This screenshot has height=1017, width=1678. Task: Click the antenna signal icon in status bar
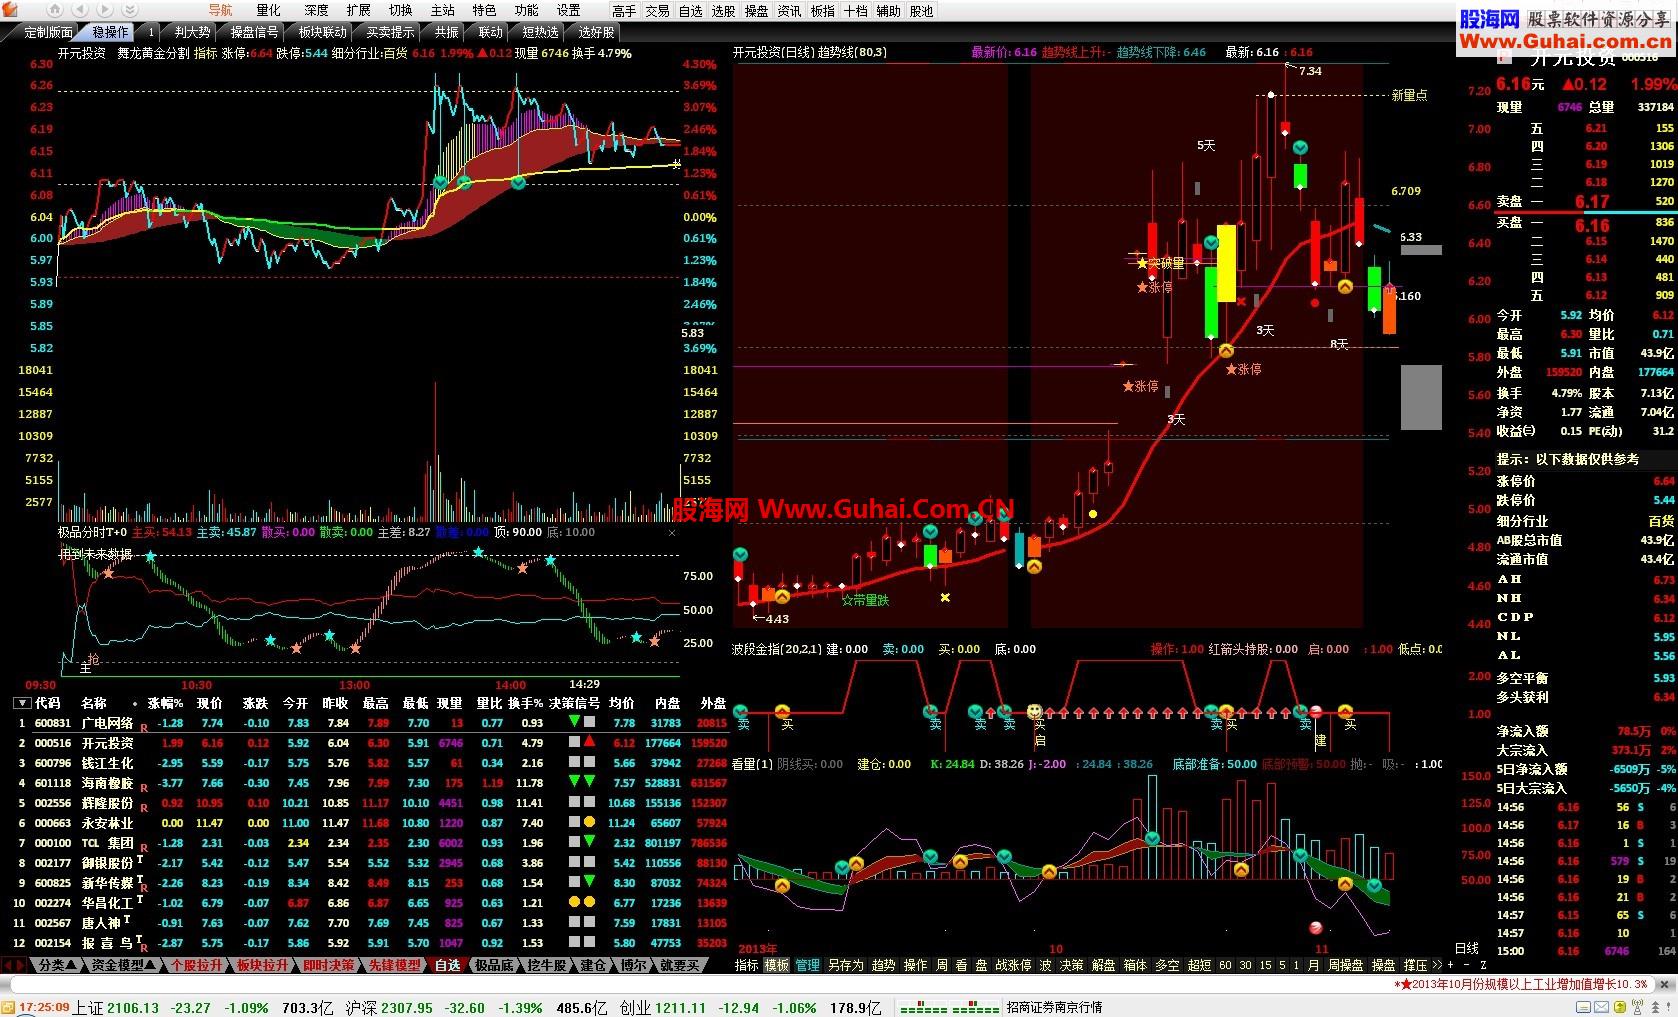pyautogui.click(x=1637, y=1006)
